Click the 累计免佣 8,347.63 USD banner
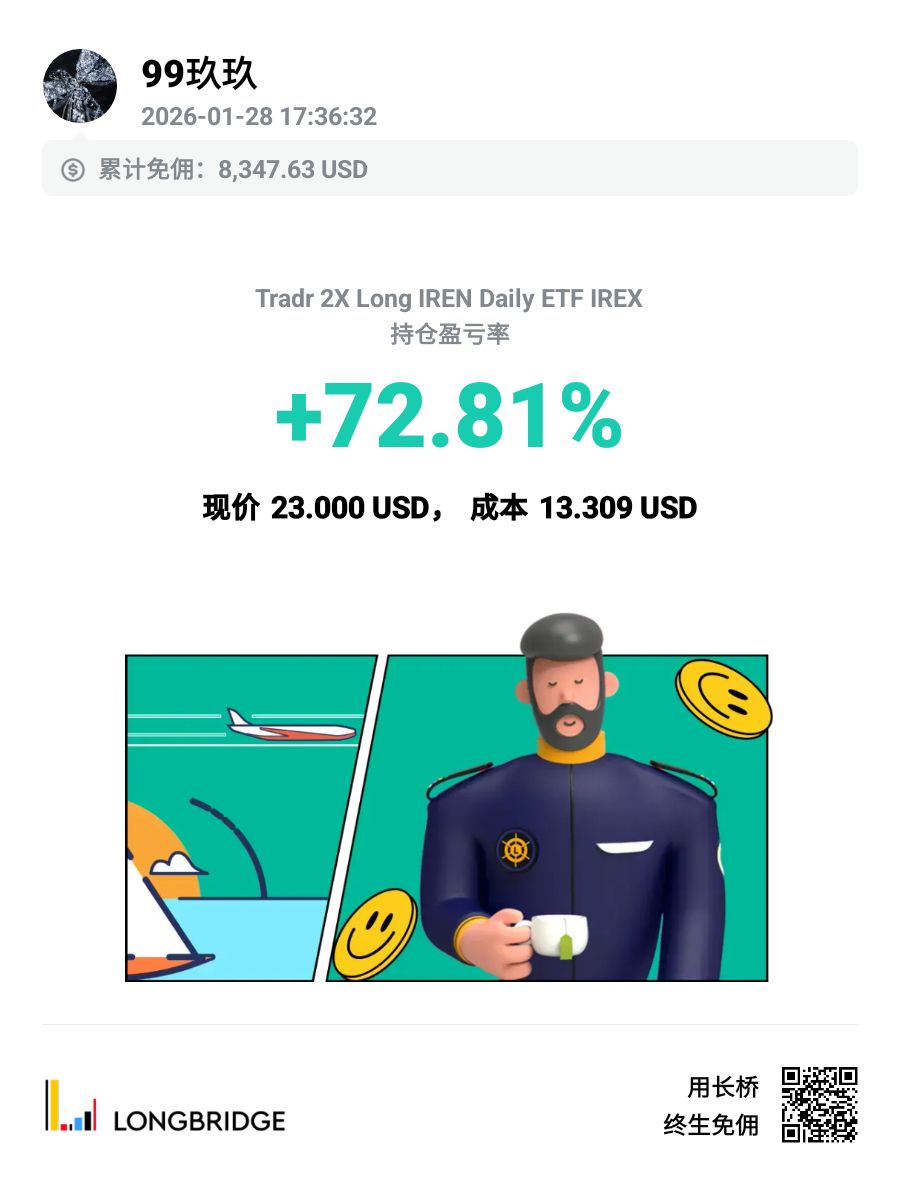Screen dimensions: 900x1193 pos(449,169)
